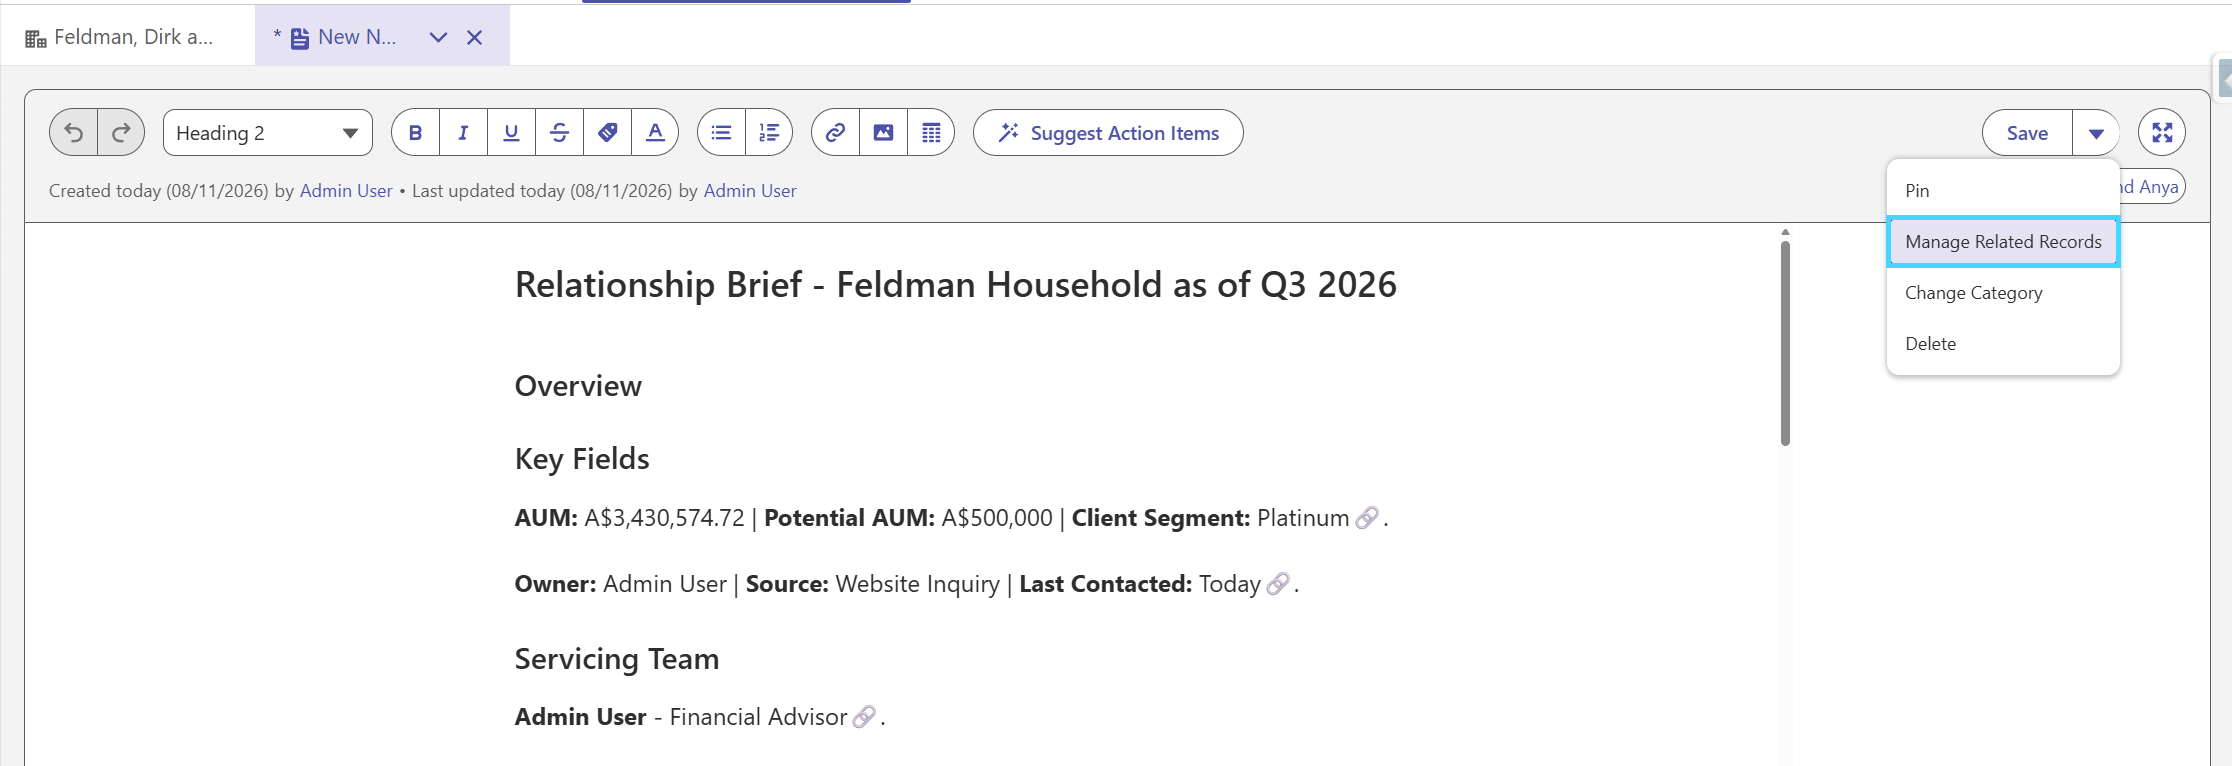Click the insert link icon
This screenshot has width=2232, height=766.
click(x=836, y=133)
